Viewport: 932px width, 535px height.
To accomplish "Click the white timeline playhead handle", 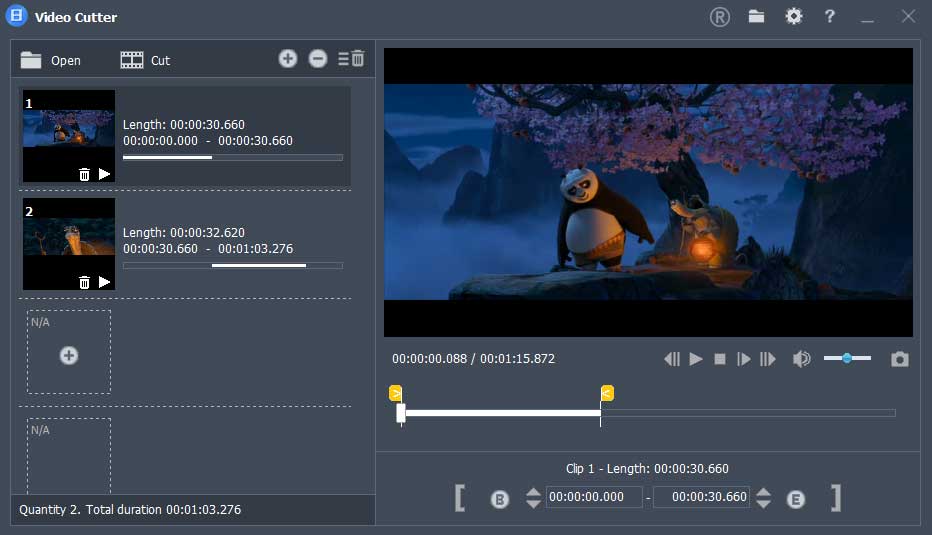I will tap(401, 413).
